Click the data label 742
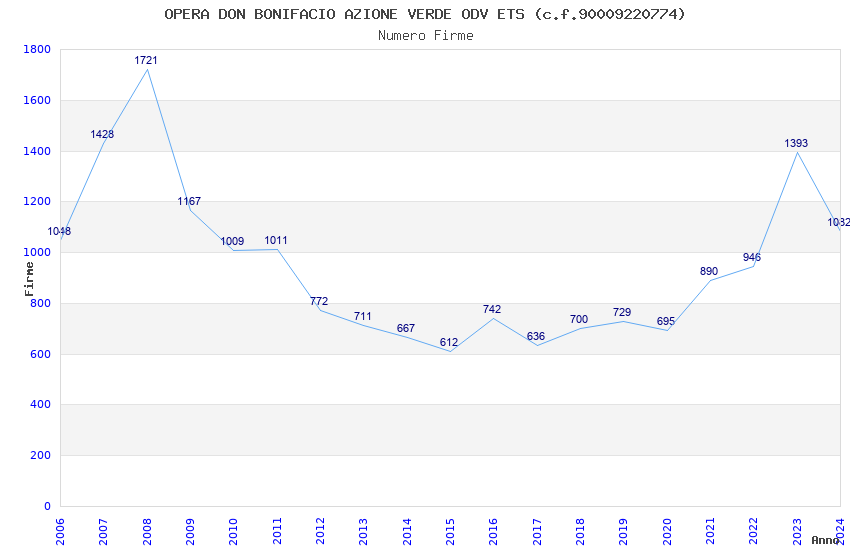Screen dimensions: 850x550 pos(492,309)
